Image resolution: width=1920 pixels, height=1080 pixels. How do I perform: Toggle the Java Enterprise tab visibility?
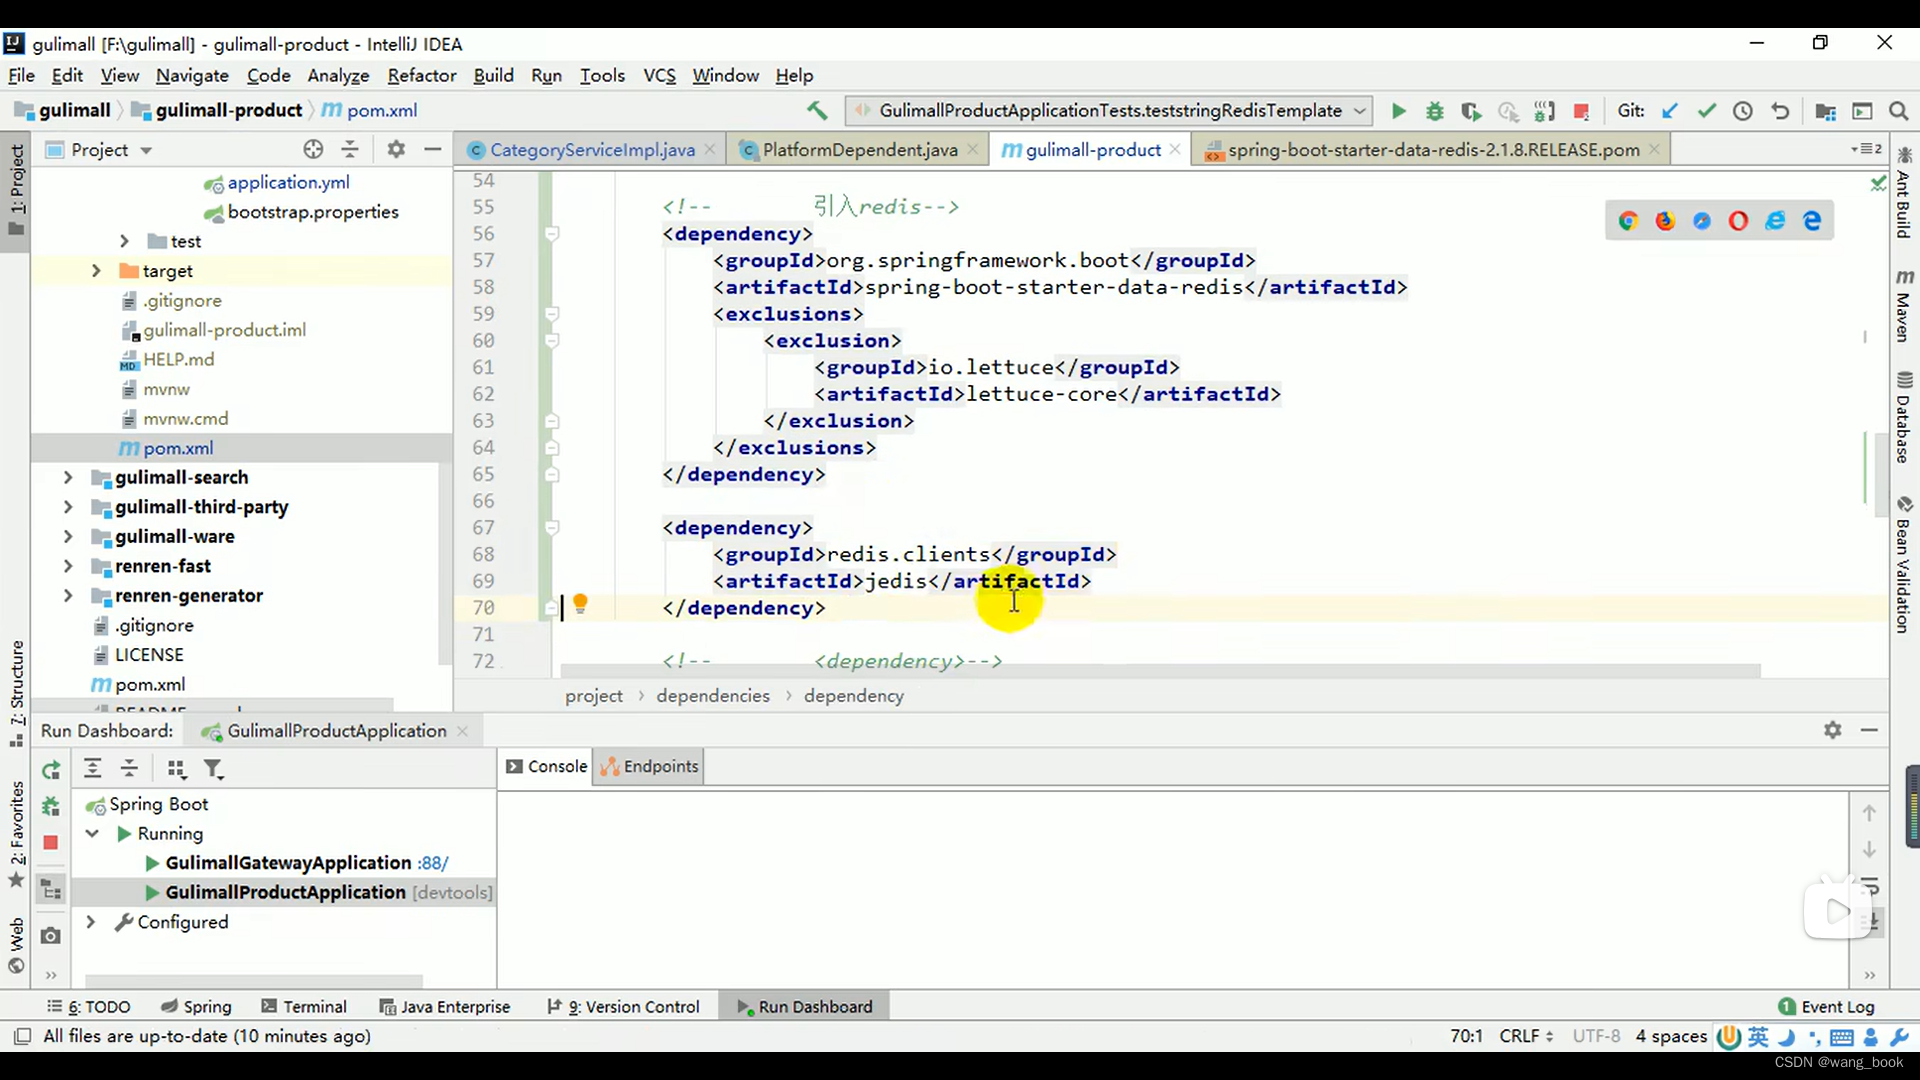click(x=456, y=1006)
